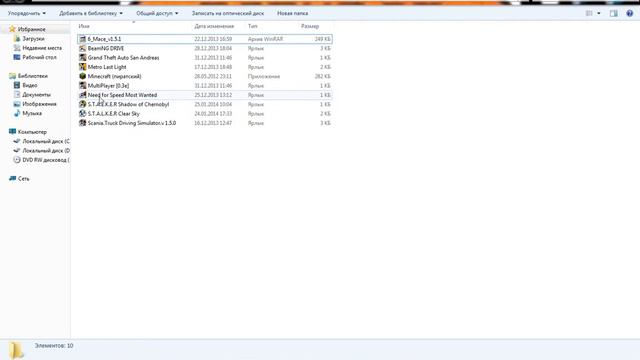Click the Приложение type cell of Minecraft

pyautogui.click(x=264, y=76)
